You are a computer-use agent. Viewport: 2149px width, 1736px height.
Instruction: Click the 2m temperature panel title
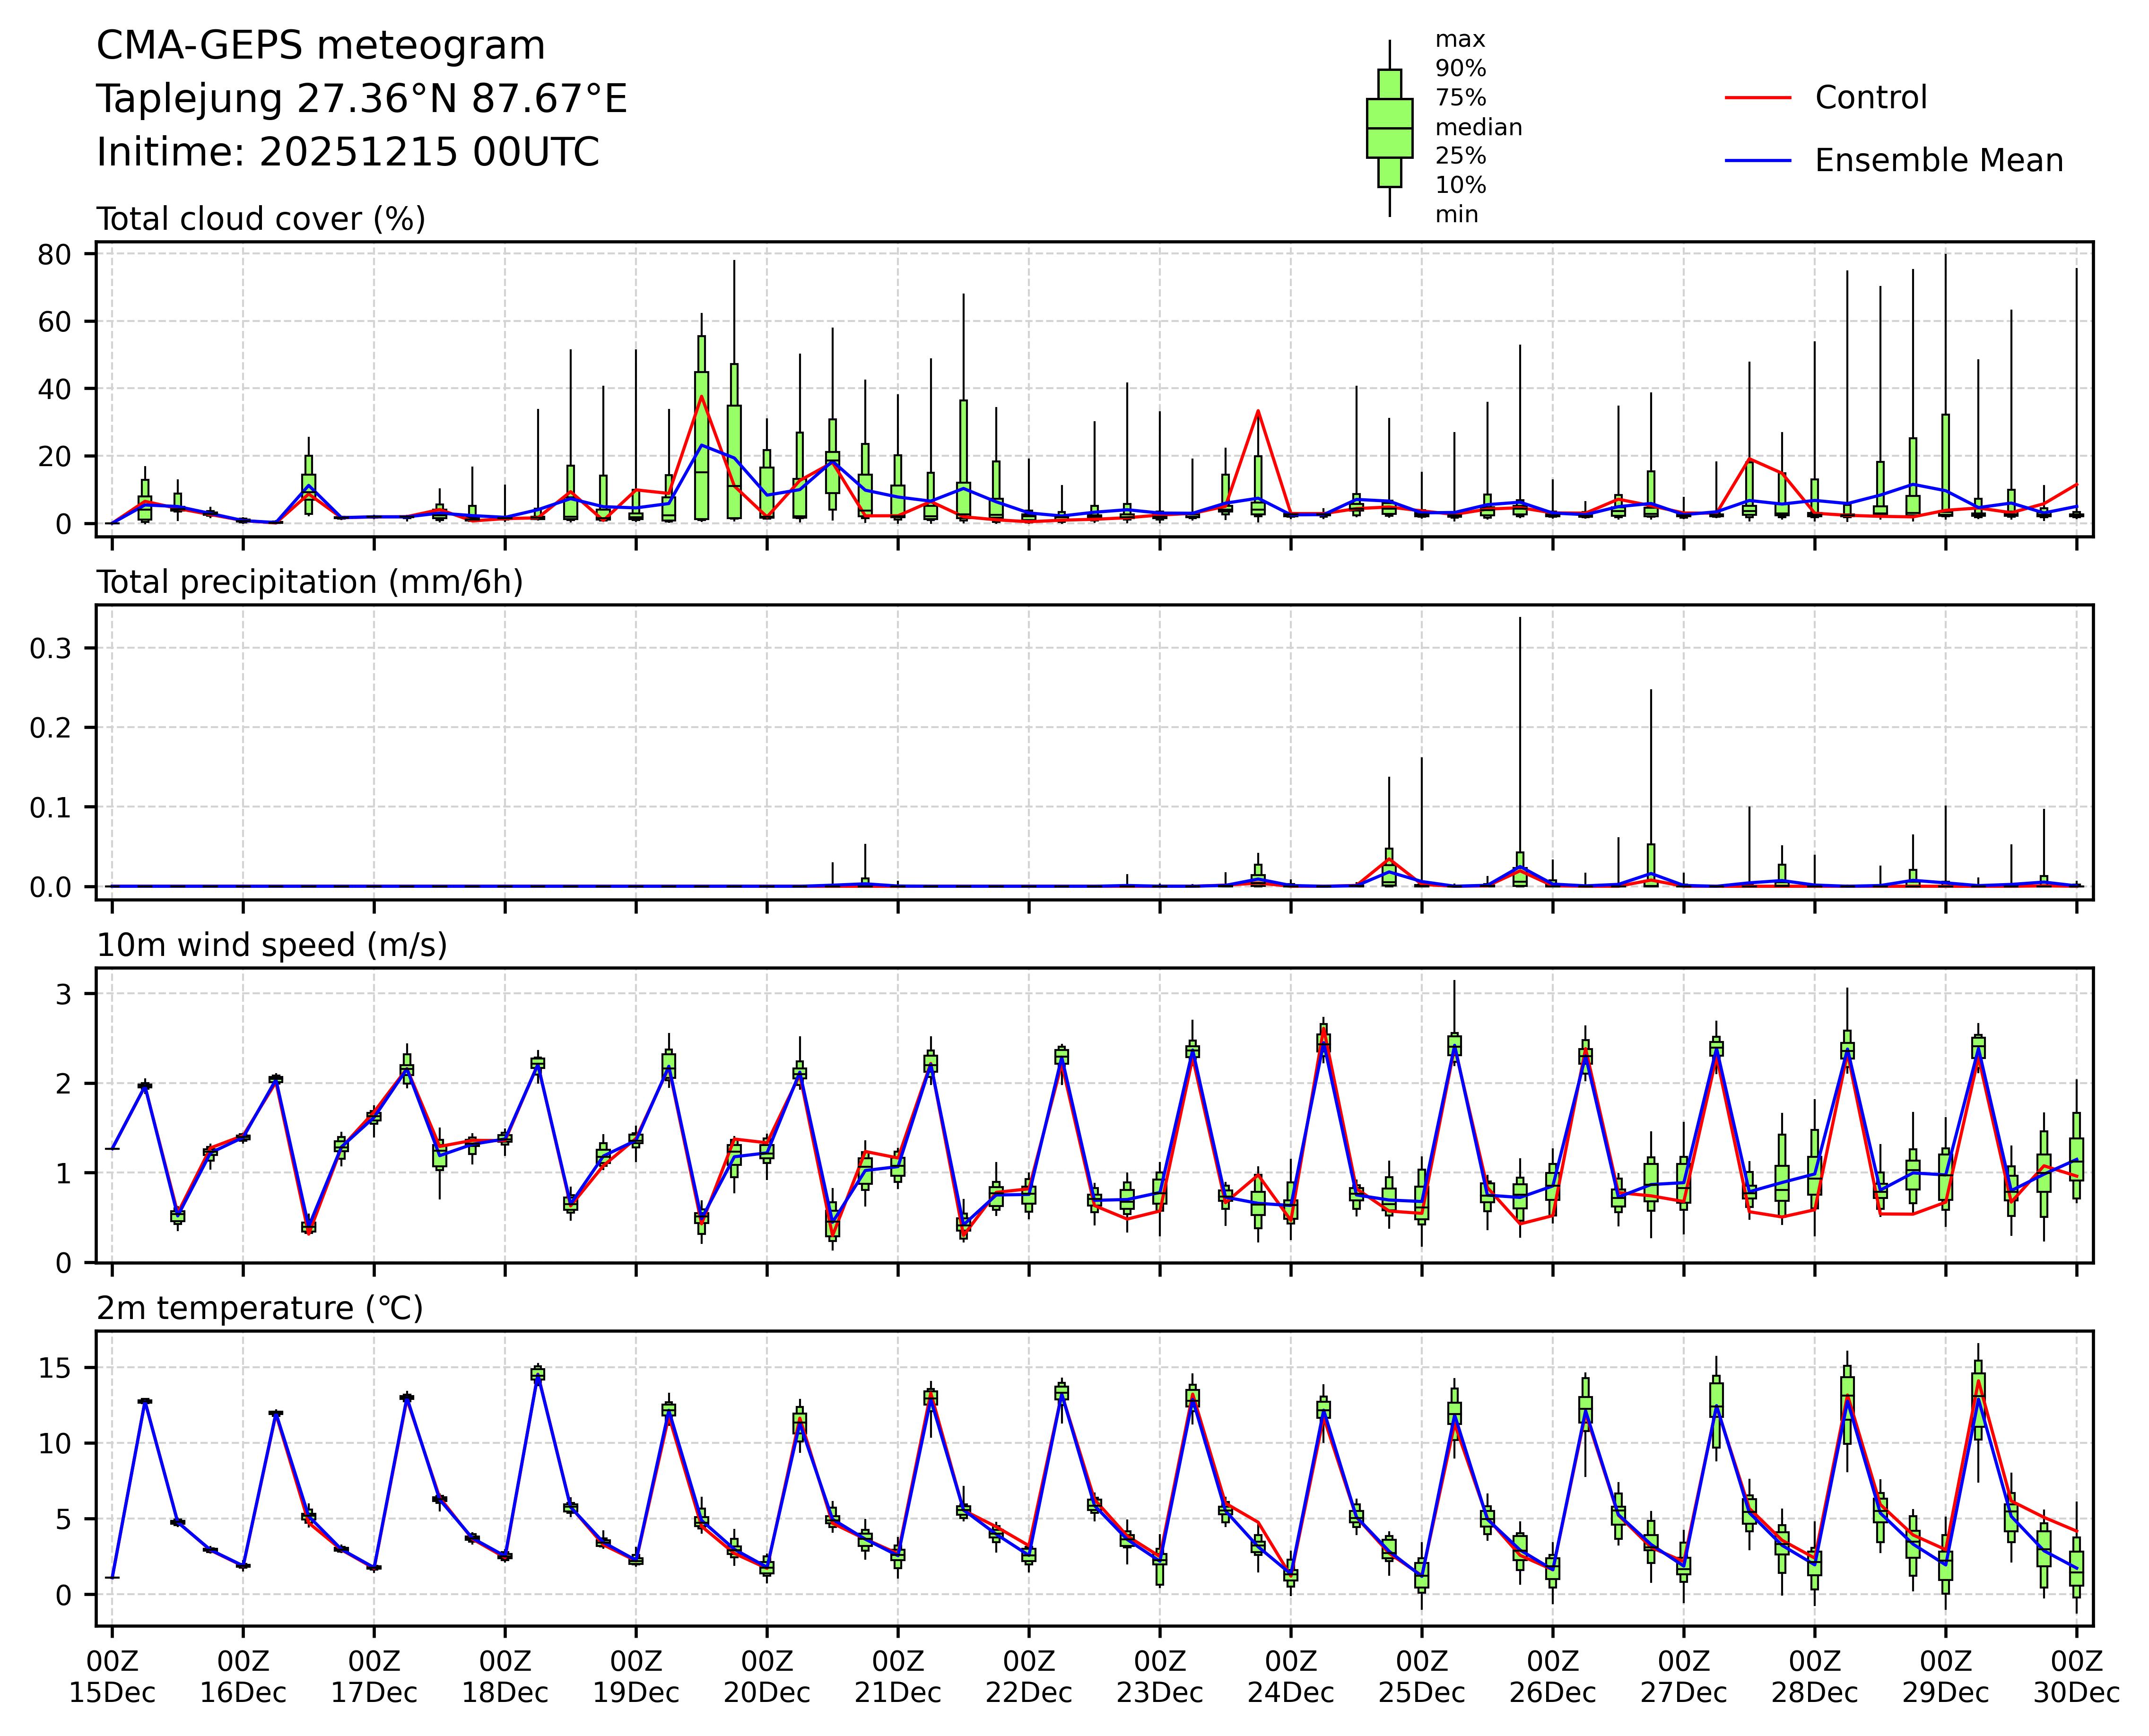259,1308
